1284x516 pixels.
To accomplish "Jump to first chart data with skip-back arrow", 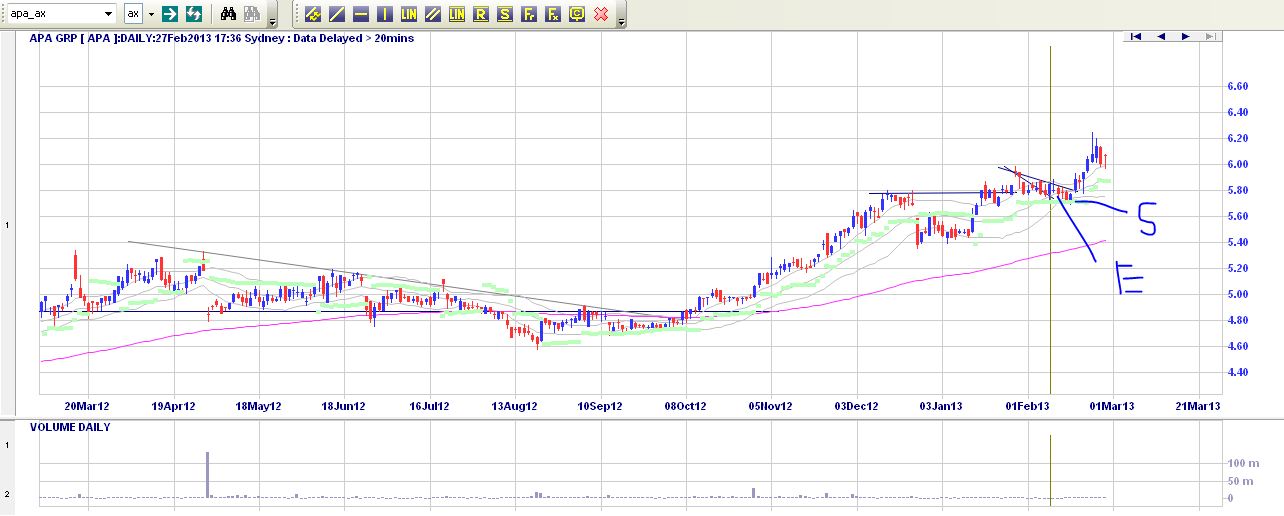I will click(x=1136, y=36).
